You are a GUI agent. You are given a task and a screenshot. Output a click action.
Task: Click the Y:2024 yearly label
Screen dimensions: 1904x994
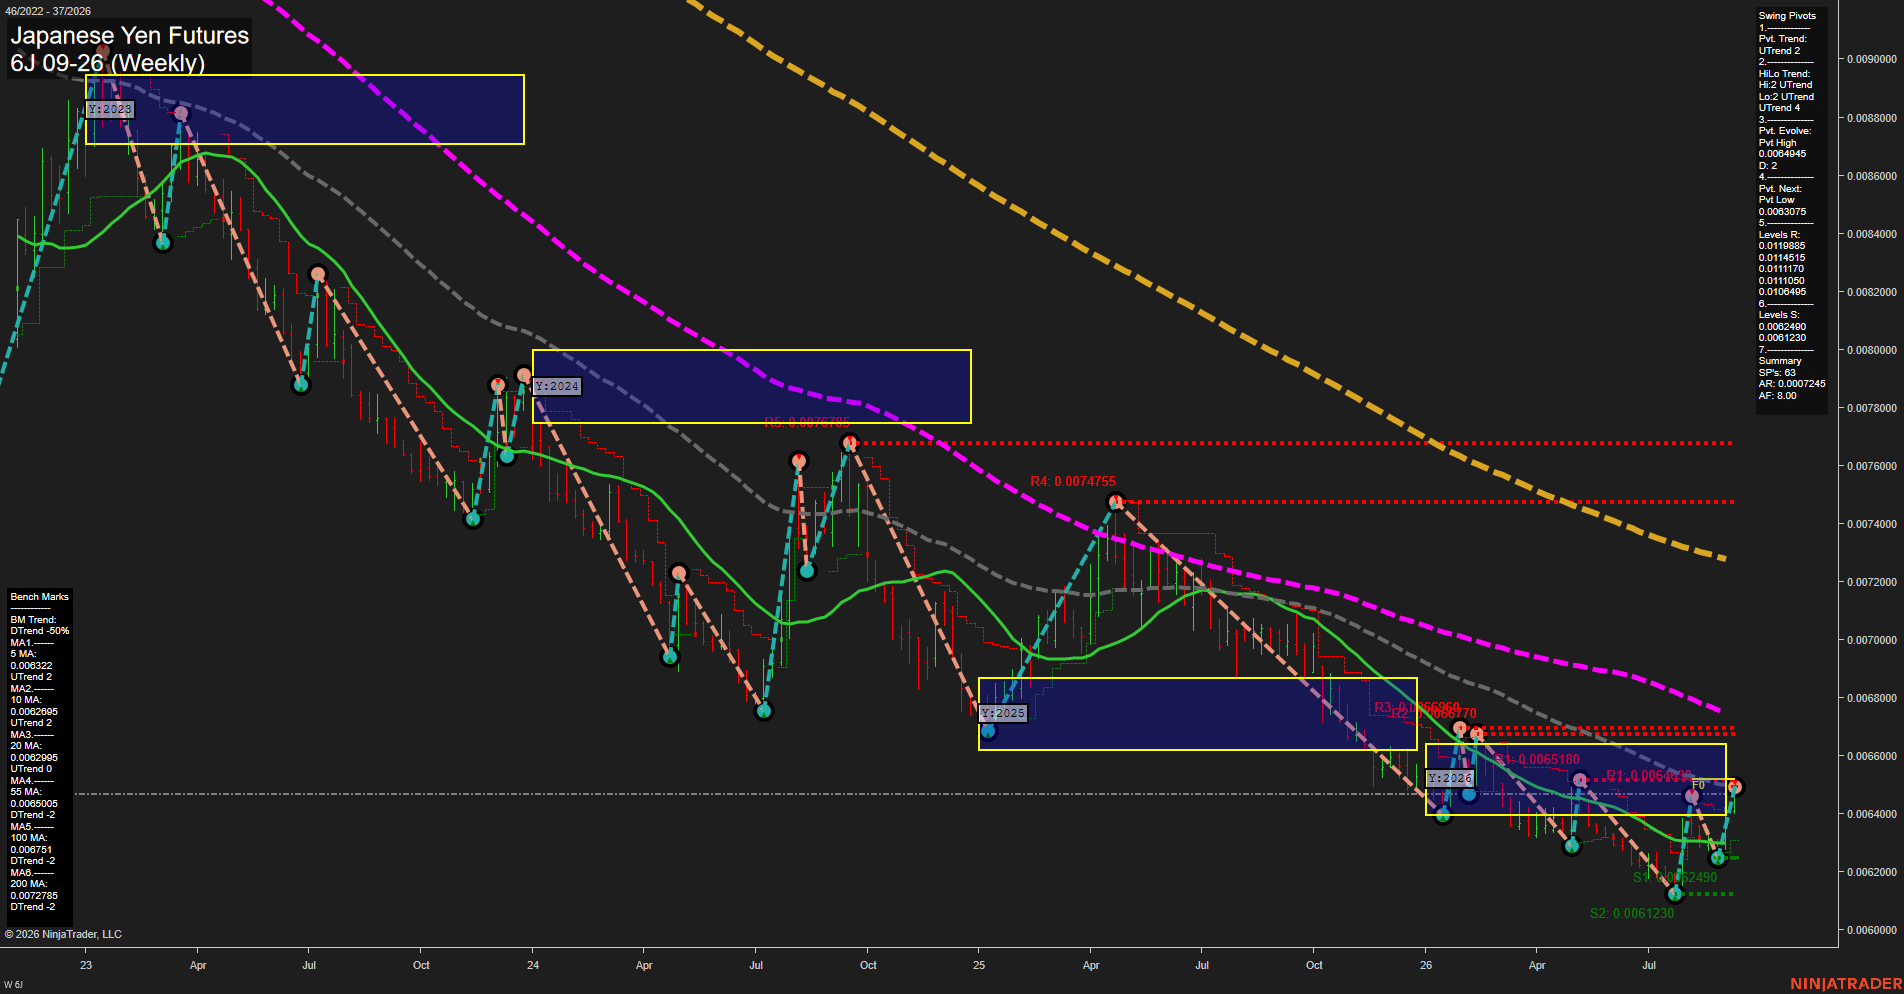(557, 386)
